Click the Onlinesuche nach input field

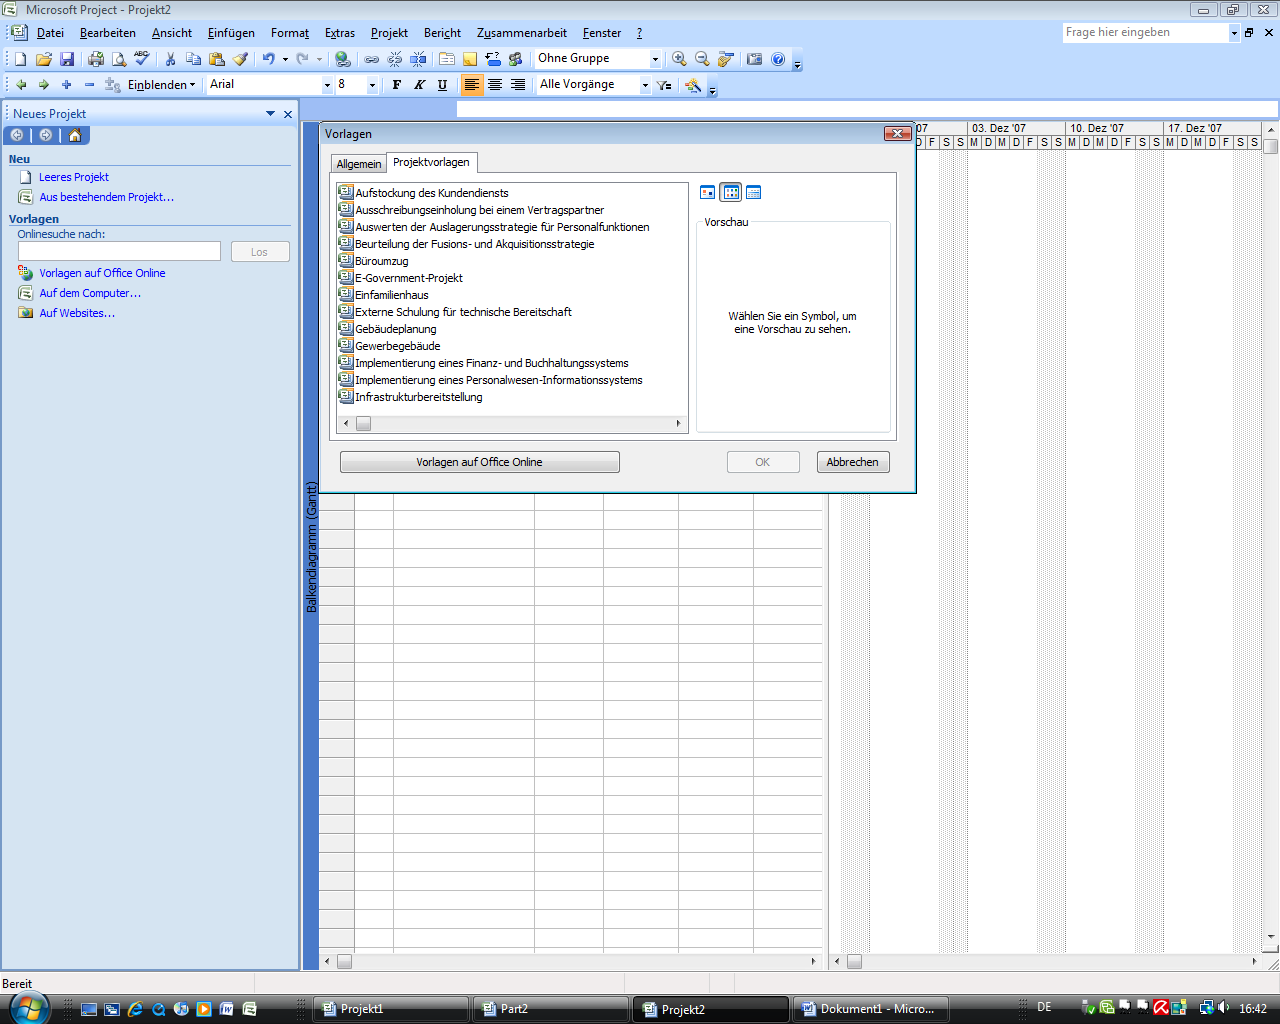119,252
